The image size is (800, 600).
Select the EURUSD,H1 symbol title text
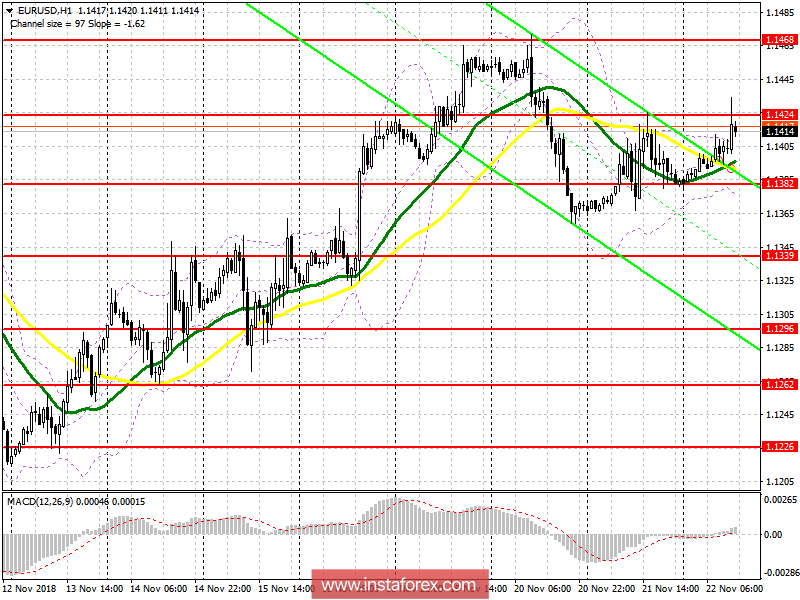[45, 10]
